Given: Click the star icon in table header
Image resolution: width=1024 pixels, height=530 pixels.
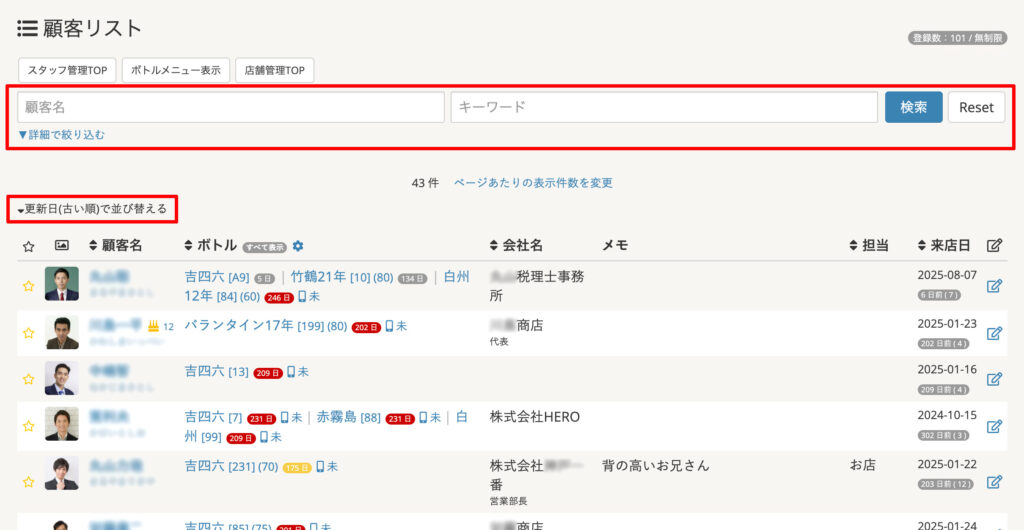Looking at the screenshot, I should (28, 246).
